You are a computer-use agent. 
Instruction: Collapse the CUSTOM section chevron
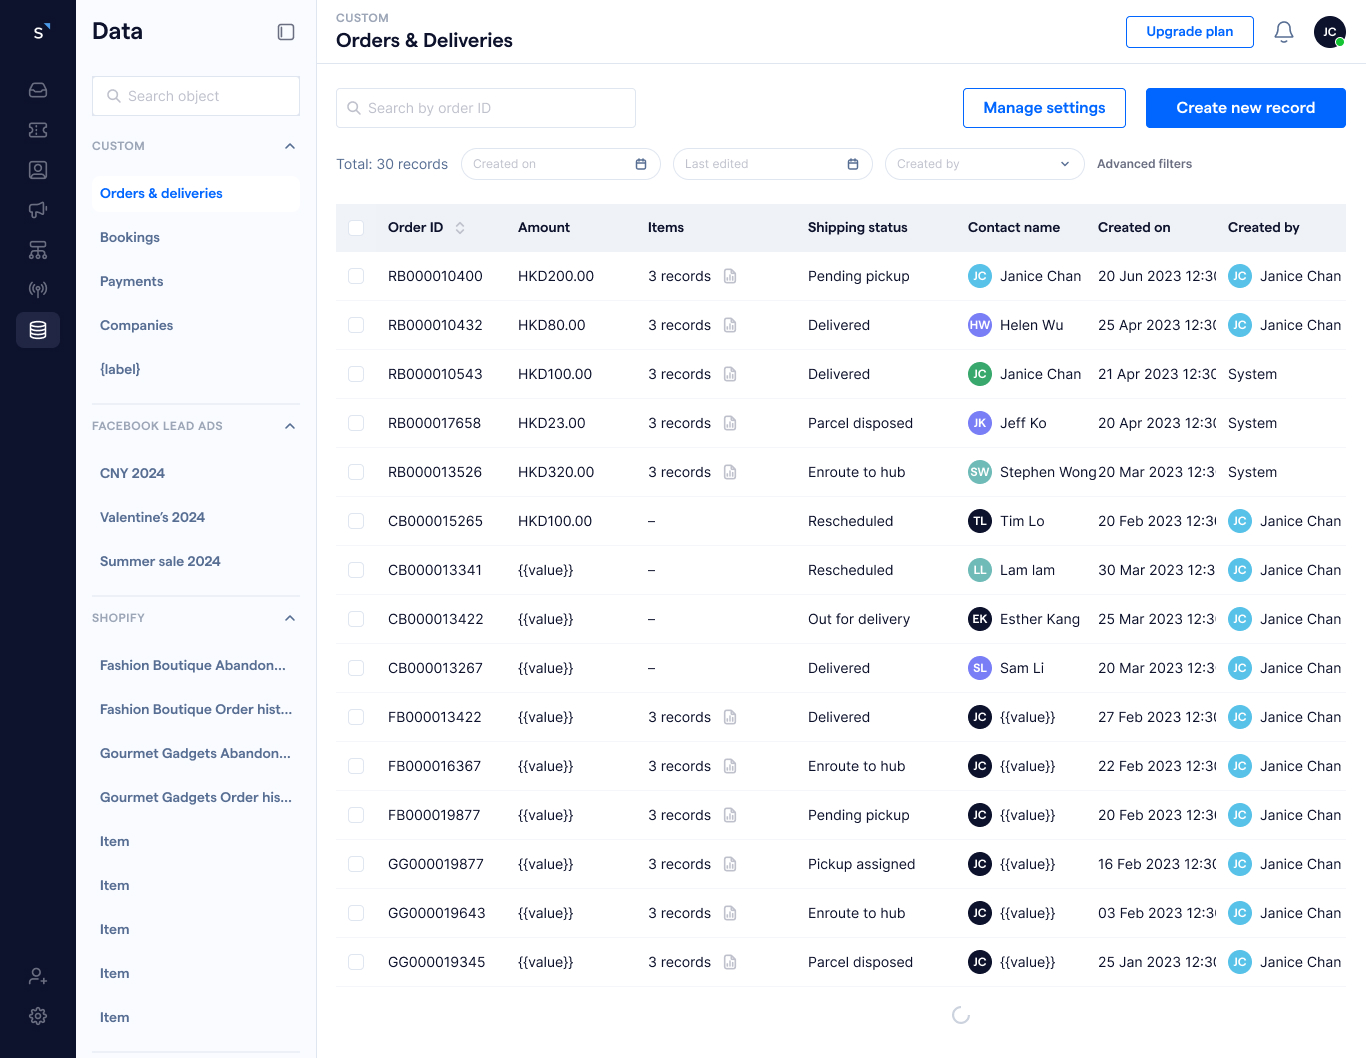click(x=290, y=146)
